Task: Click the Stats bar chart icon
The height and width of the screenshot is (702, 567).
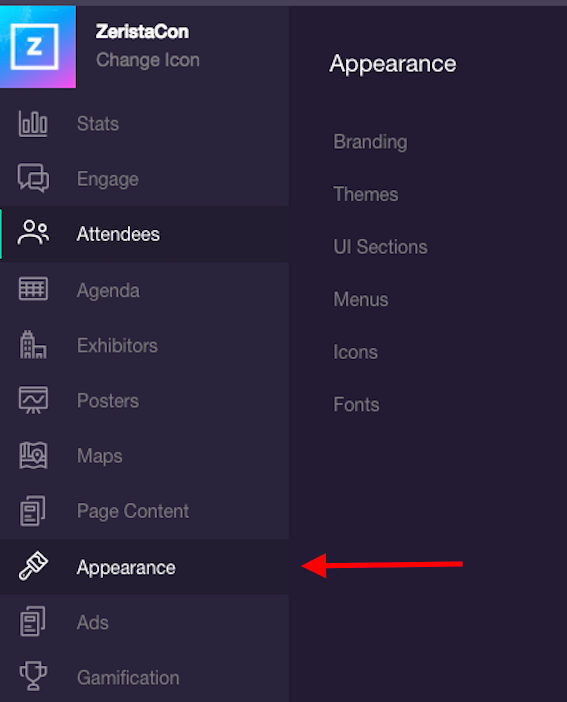Action: pyautogui.click(x=33, y=124)
